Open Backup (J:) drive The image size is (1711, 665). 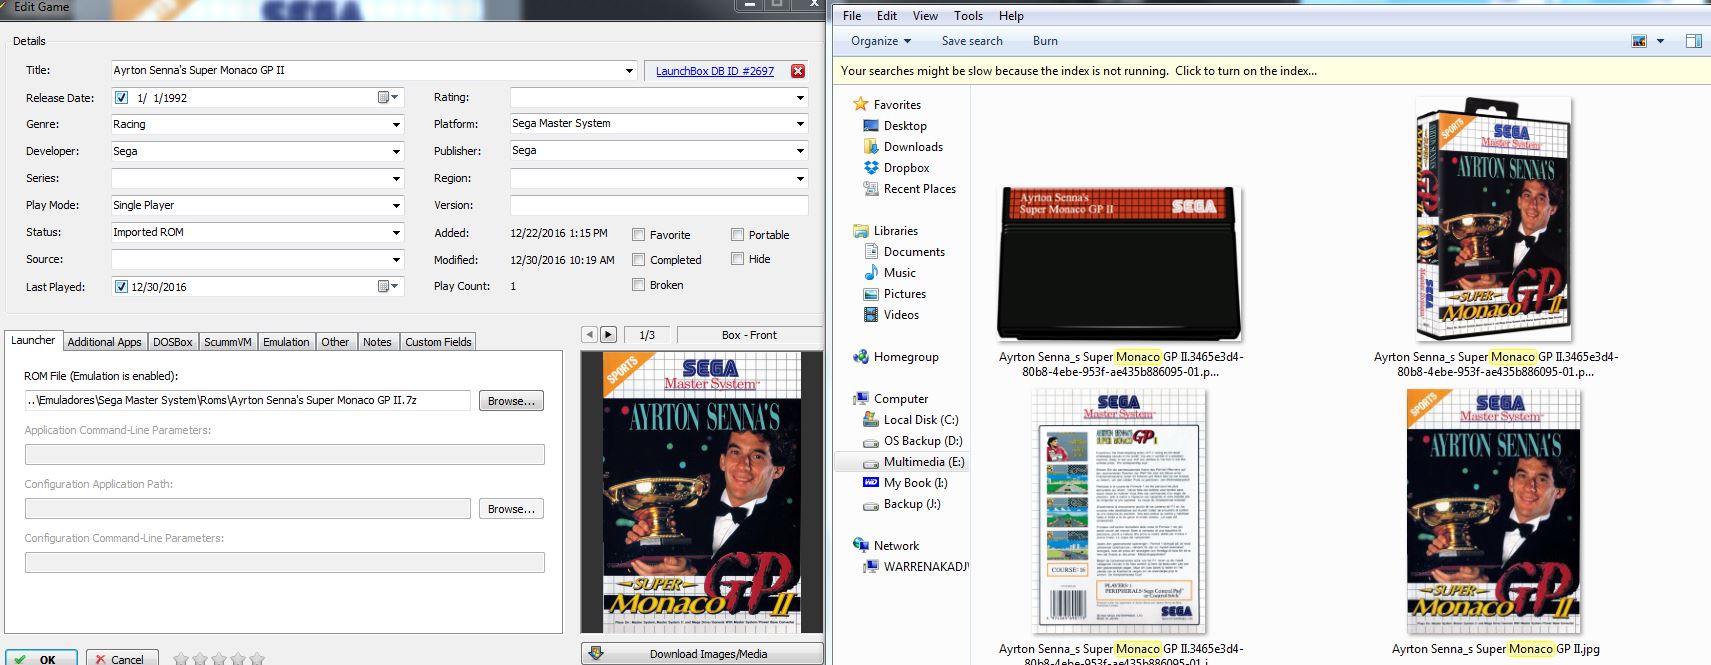coord(912,504)
